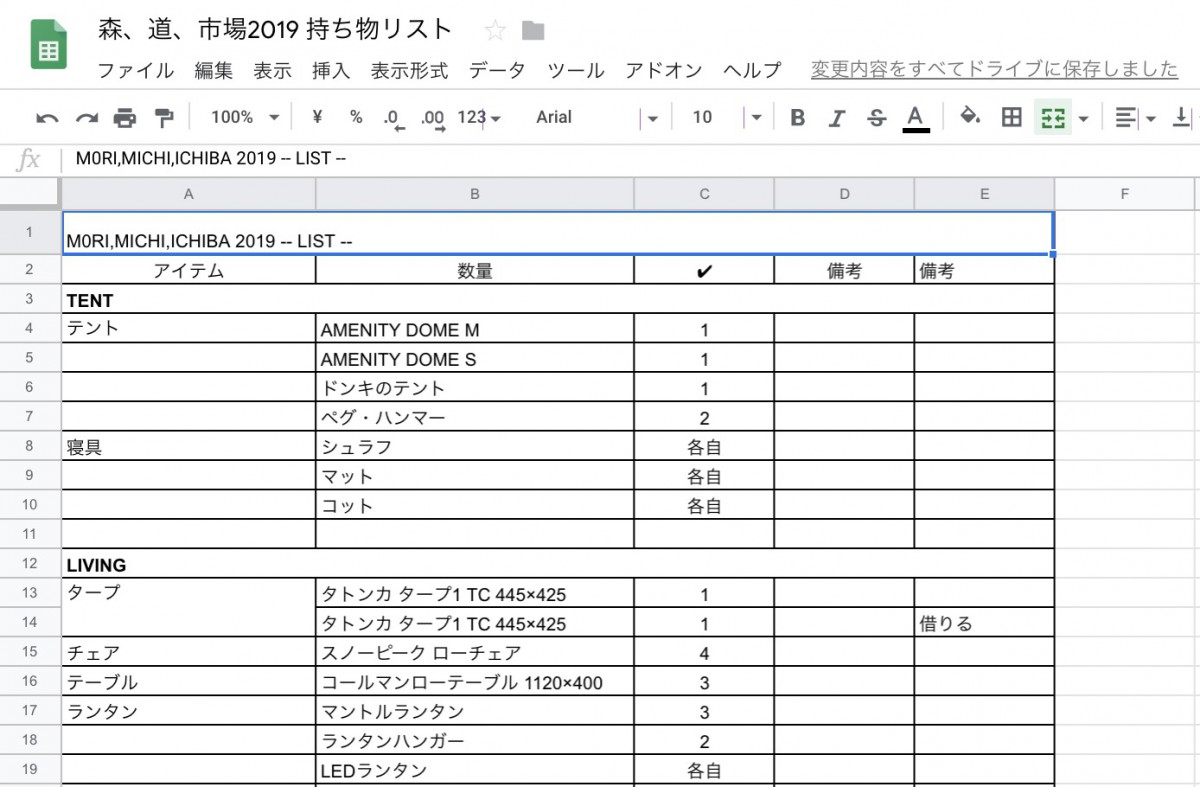This screenshot has height=787, width=1200.
Task: Open the ツール menu
Action: click(x=575, y=70)
